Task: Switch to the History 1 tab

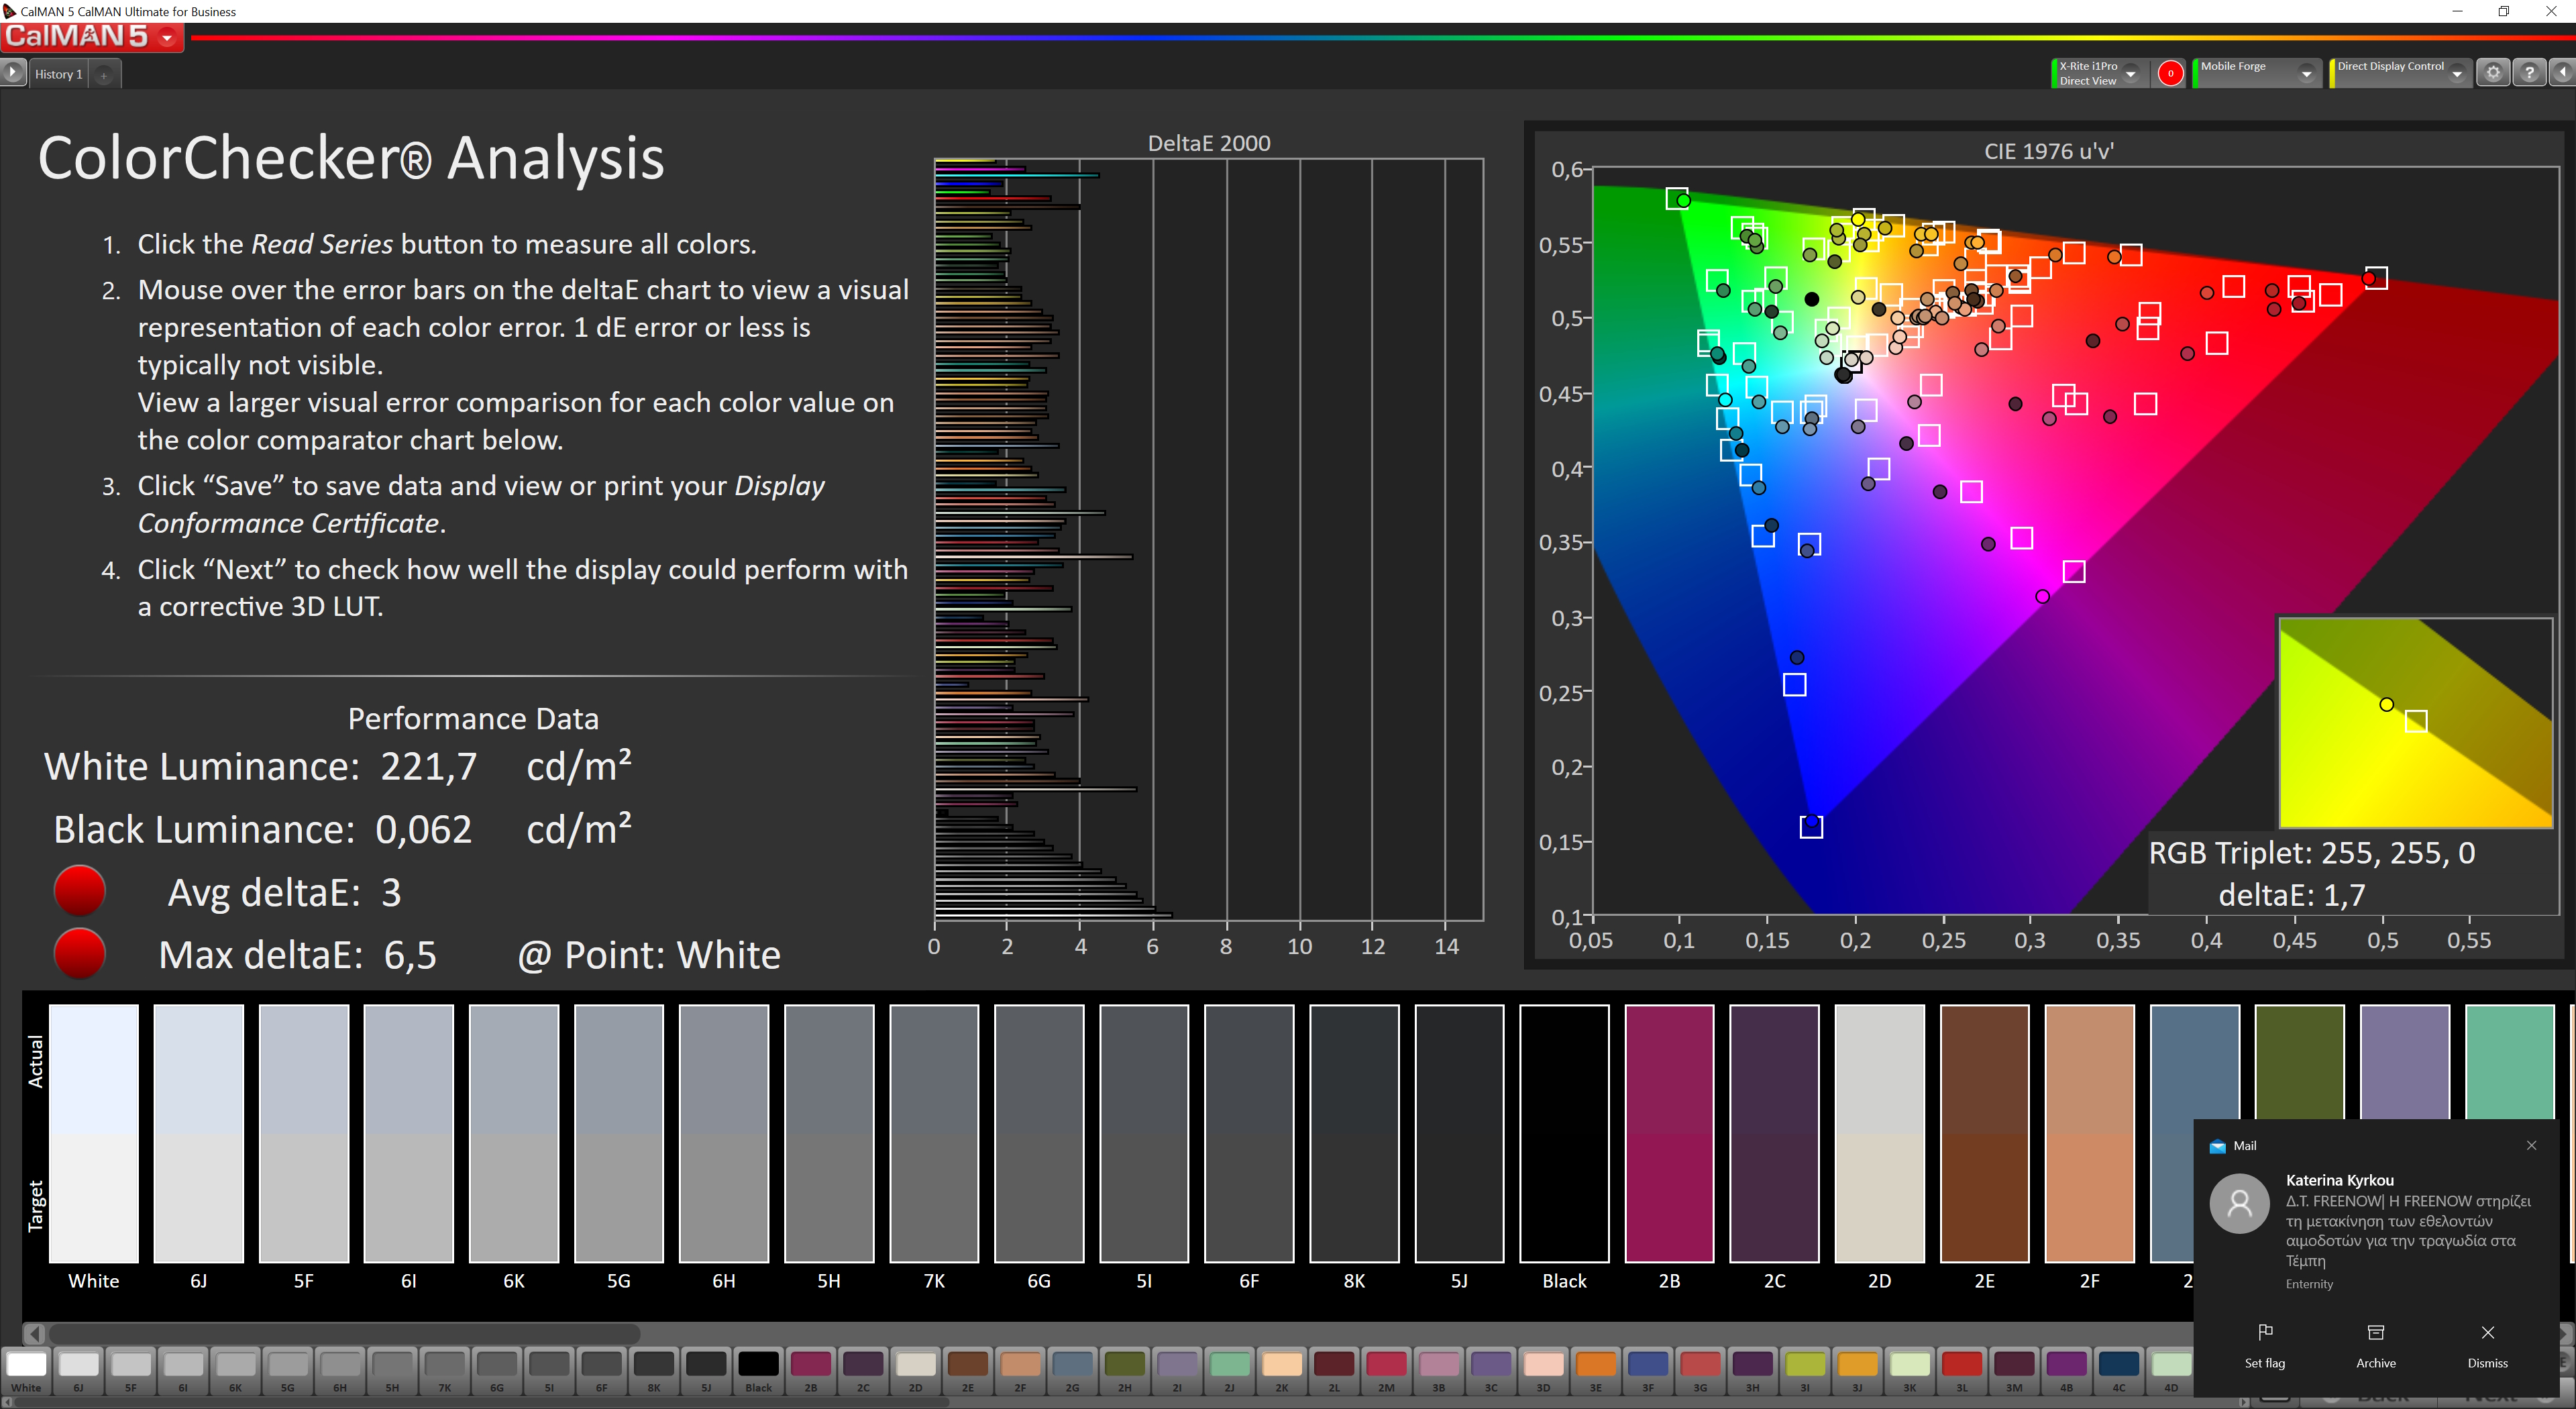Action: coord(58,74)
